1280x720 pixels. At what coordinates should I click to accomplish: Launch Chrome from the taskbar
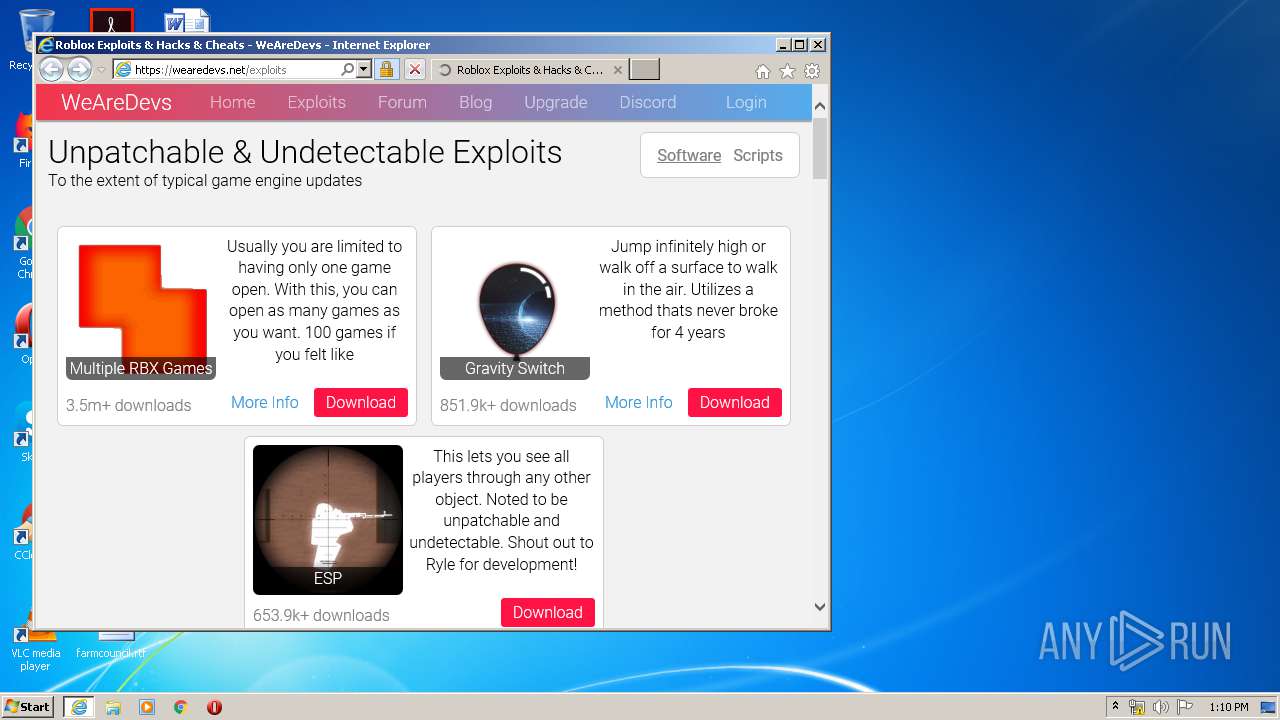[181, 707]
